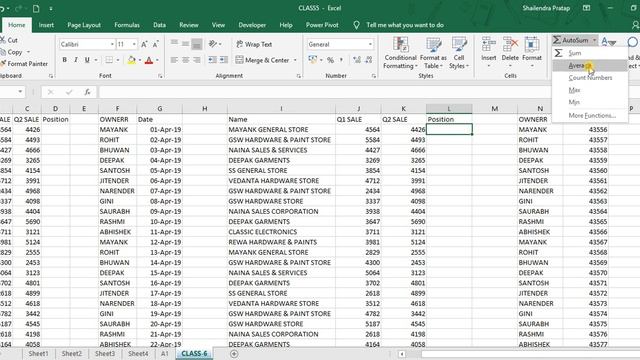Image resolution: width=640 pixels, height=360 pixels.
Task: Click Decrease Decimal icon
Action: click(369, 60)
